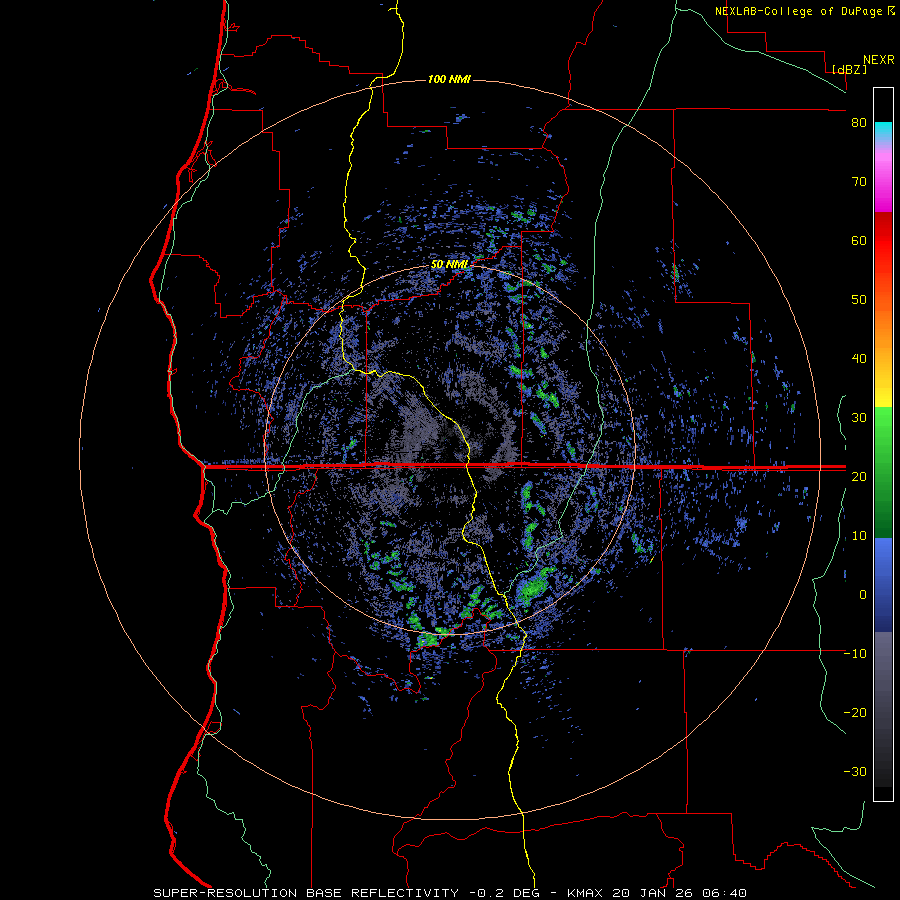Click the [dBZ] unit label
The height and width of the screenshot is (900, 900).
849,70
